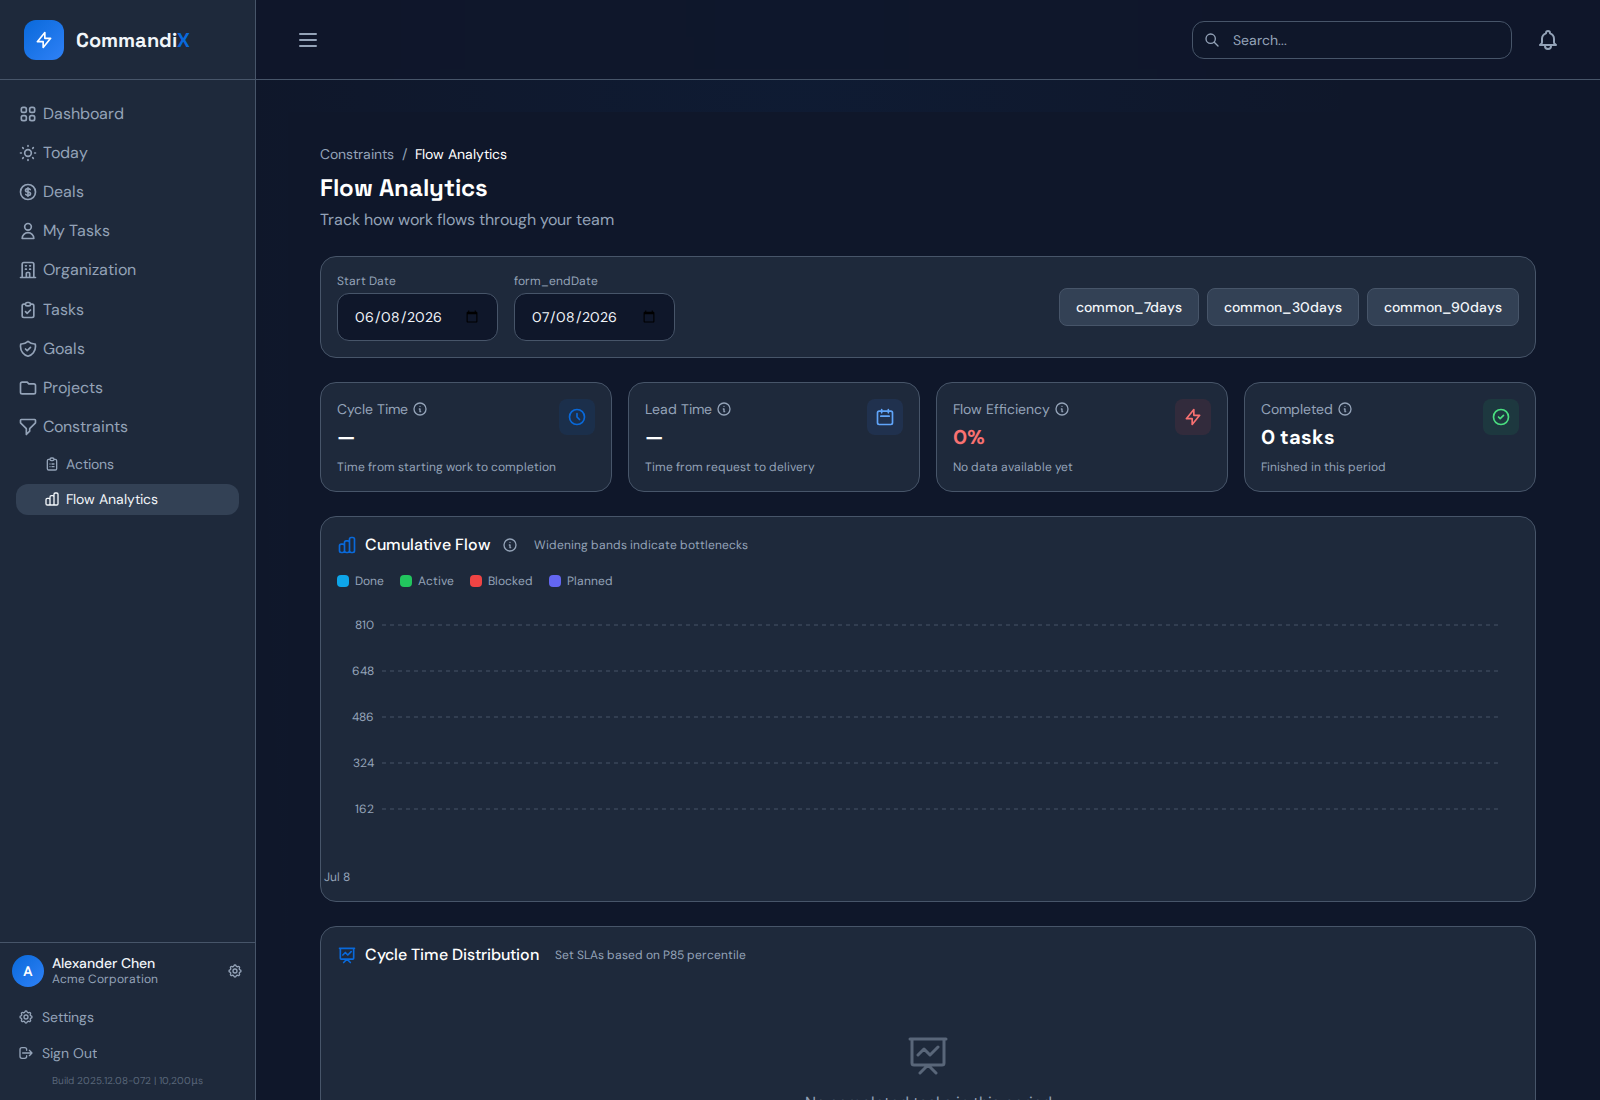
Task: Click the Completed green checkmark icon
Action: (1501, 417)
